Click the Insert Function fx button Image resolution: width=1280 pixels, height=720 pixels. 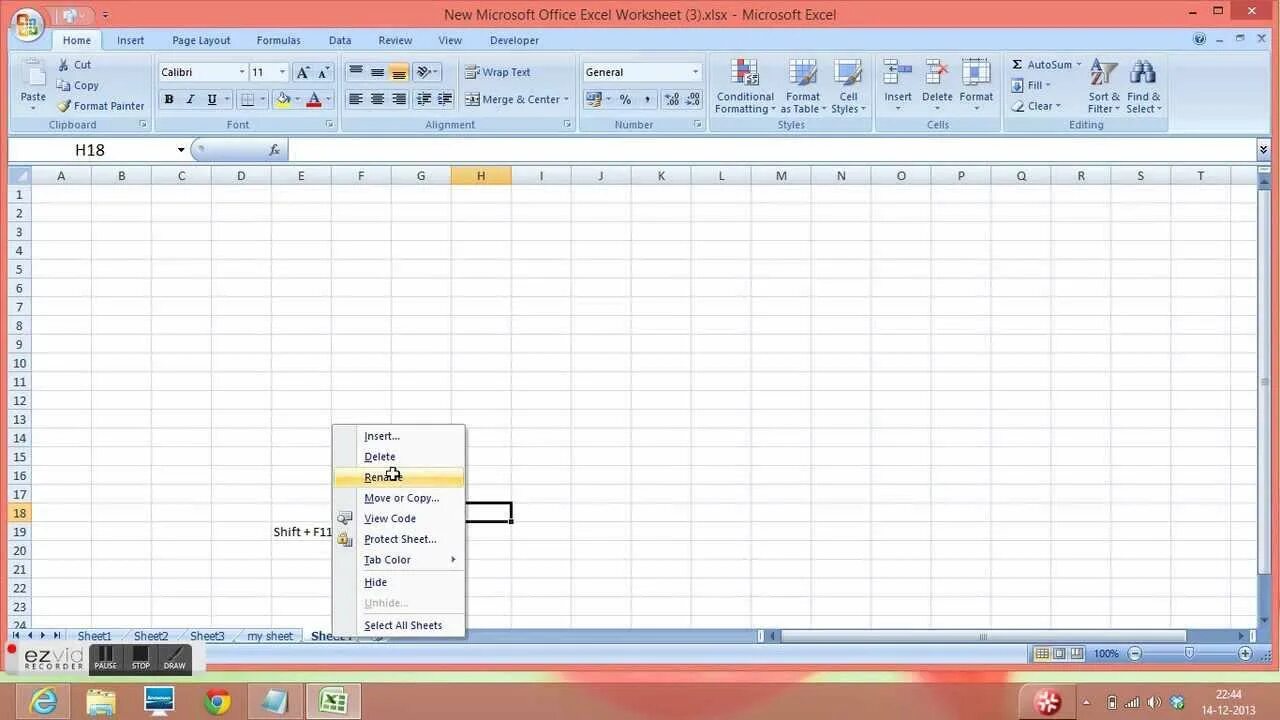274,150
